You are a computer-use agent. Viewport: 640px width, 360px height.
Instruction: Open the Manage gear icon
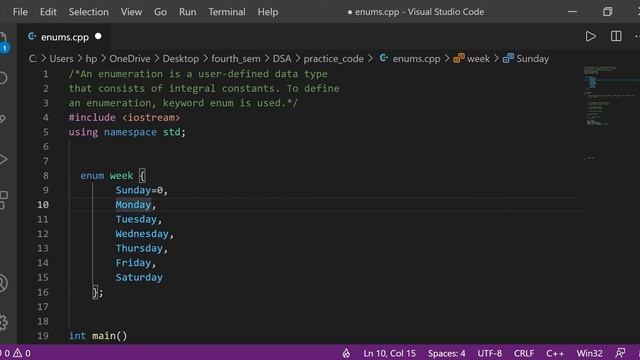pos(3,322)
